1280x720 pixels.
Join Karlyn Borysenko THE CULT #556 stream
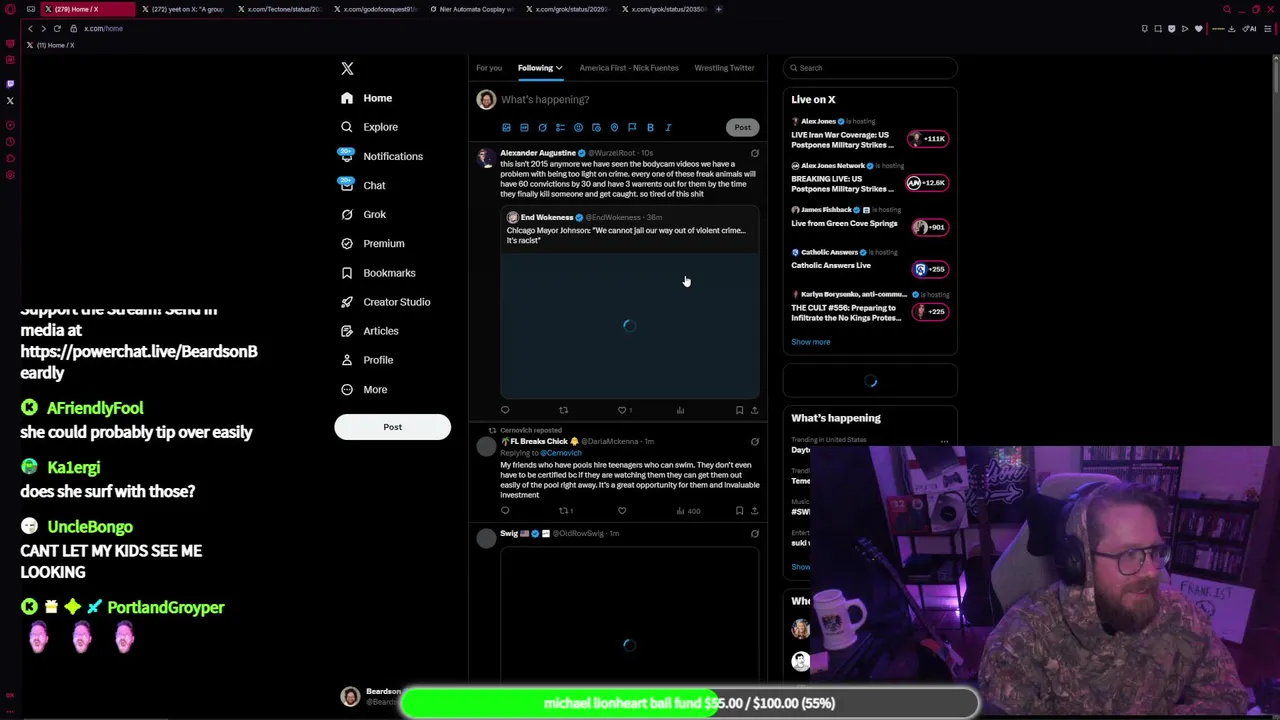click(869, 308)
